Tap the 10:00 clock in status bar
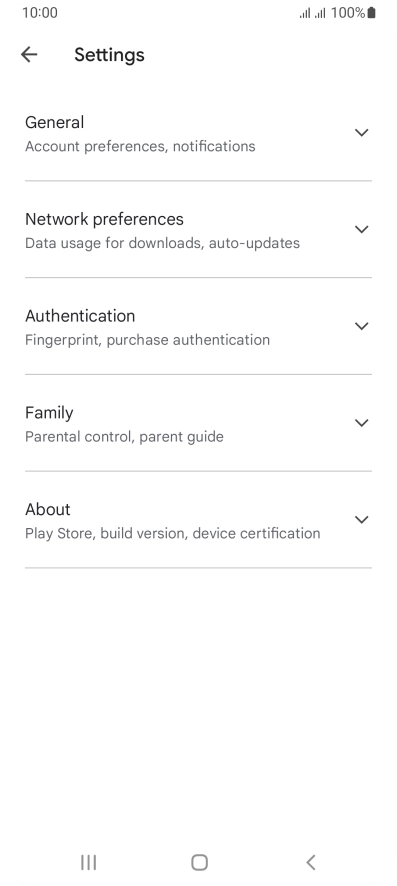Screen dimensions: 397x886 pyautogui.click(x=40, y=12)
